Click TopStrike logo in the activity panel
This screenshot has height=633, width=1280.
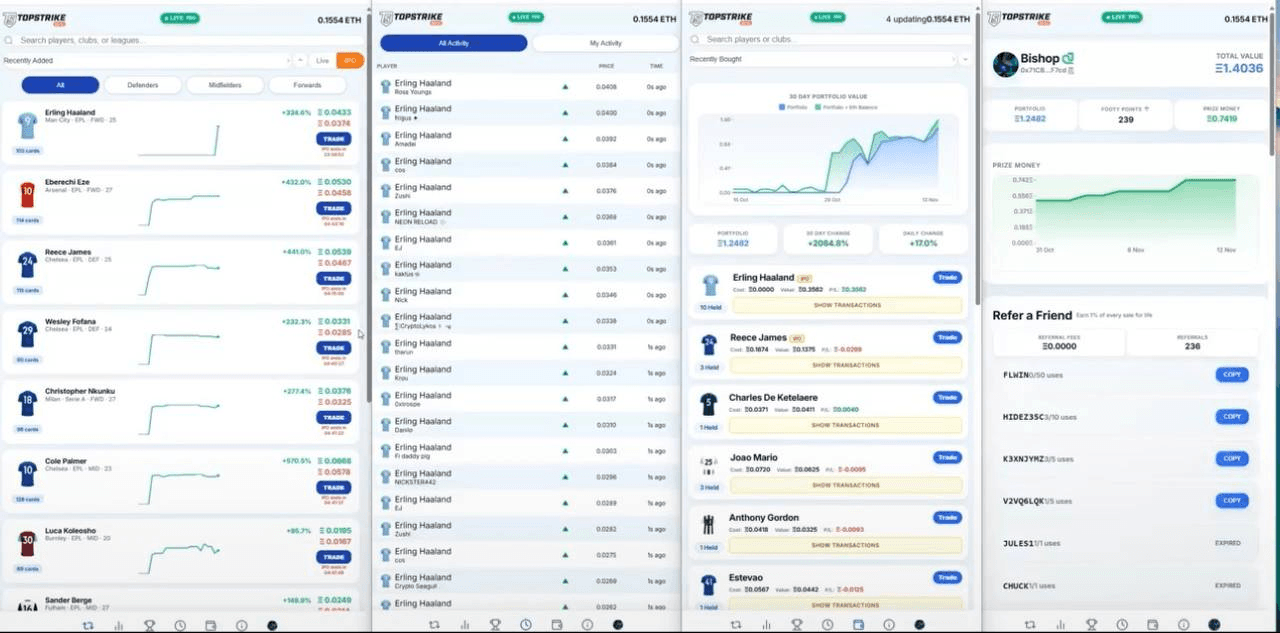tap(413, 18)
